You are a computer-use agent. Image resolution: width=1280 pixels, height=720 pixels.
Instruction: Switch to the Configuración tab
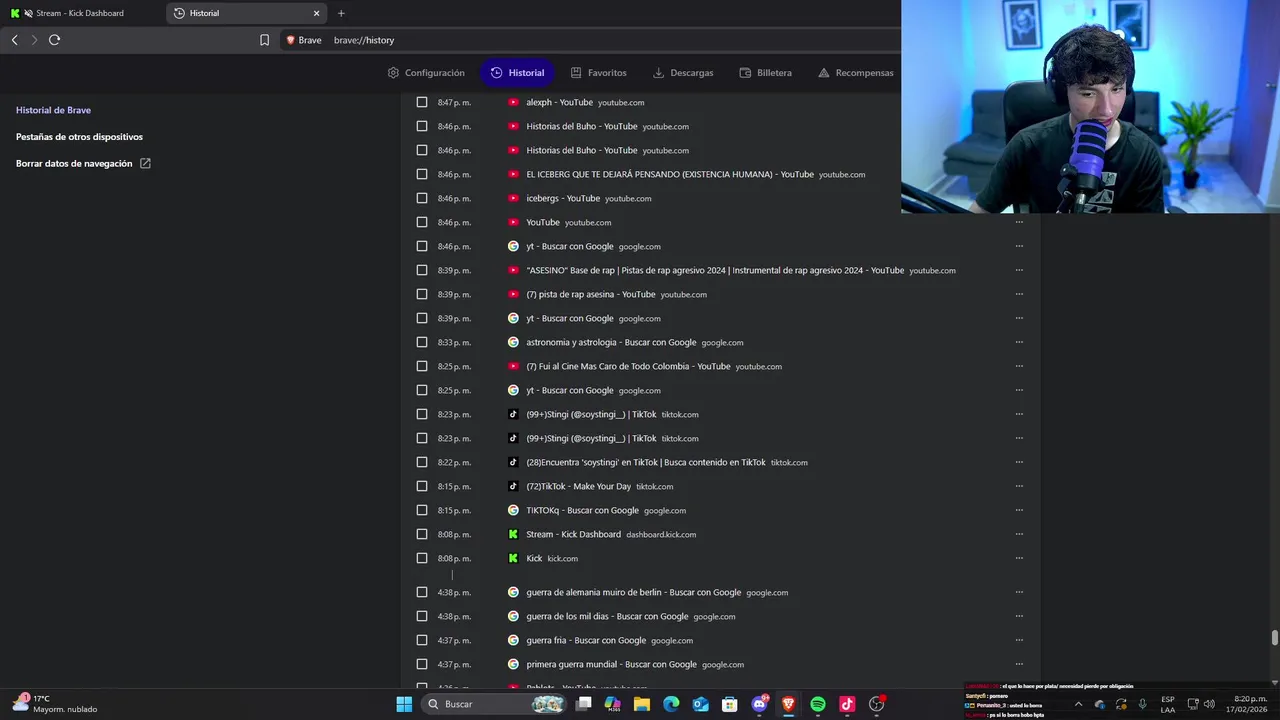426,73
